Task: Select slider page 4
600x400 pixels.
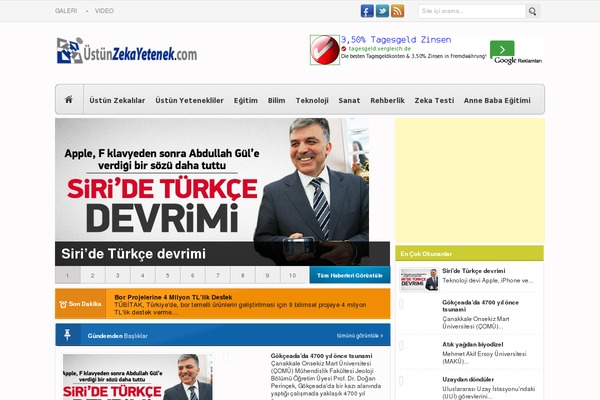Action: [x=143, y=275]
